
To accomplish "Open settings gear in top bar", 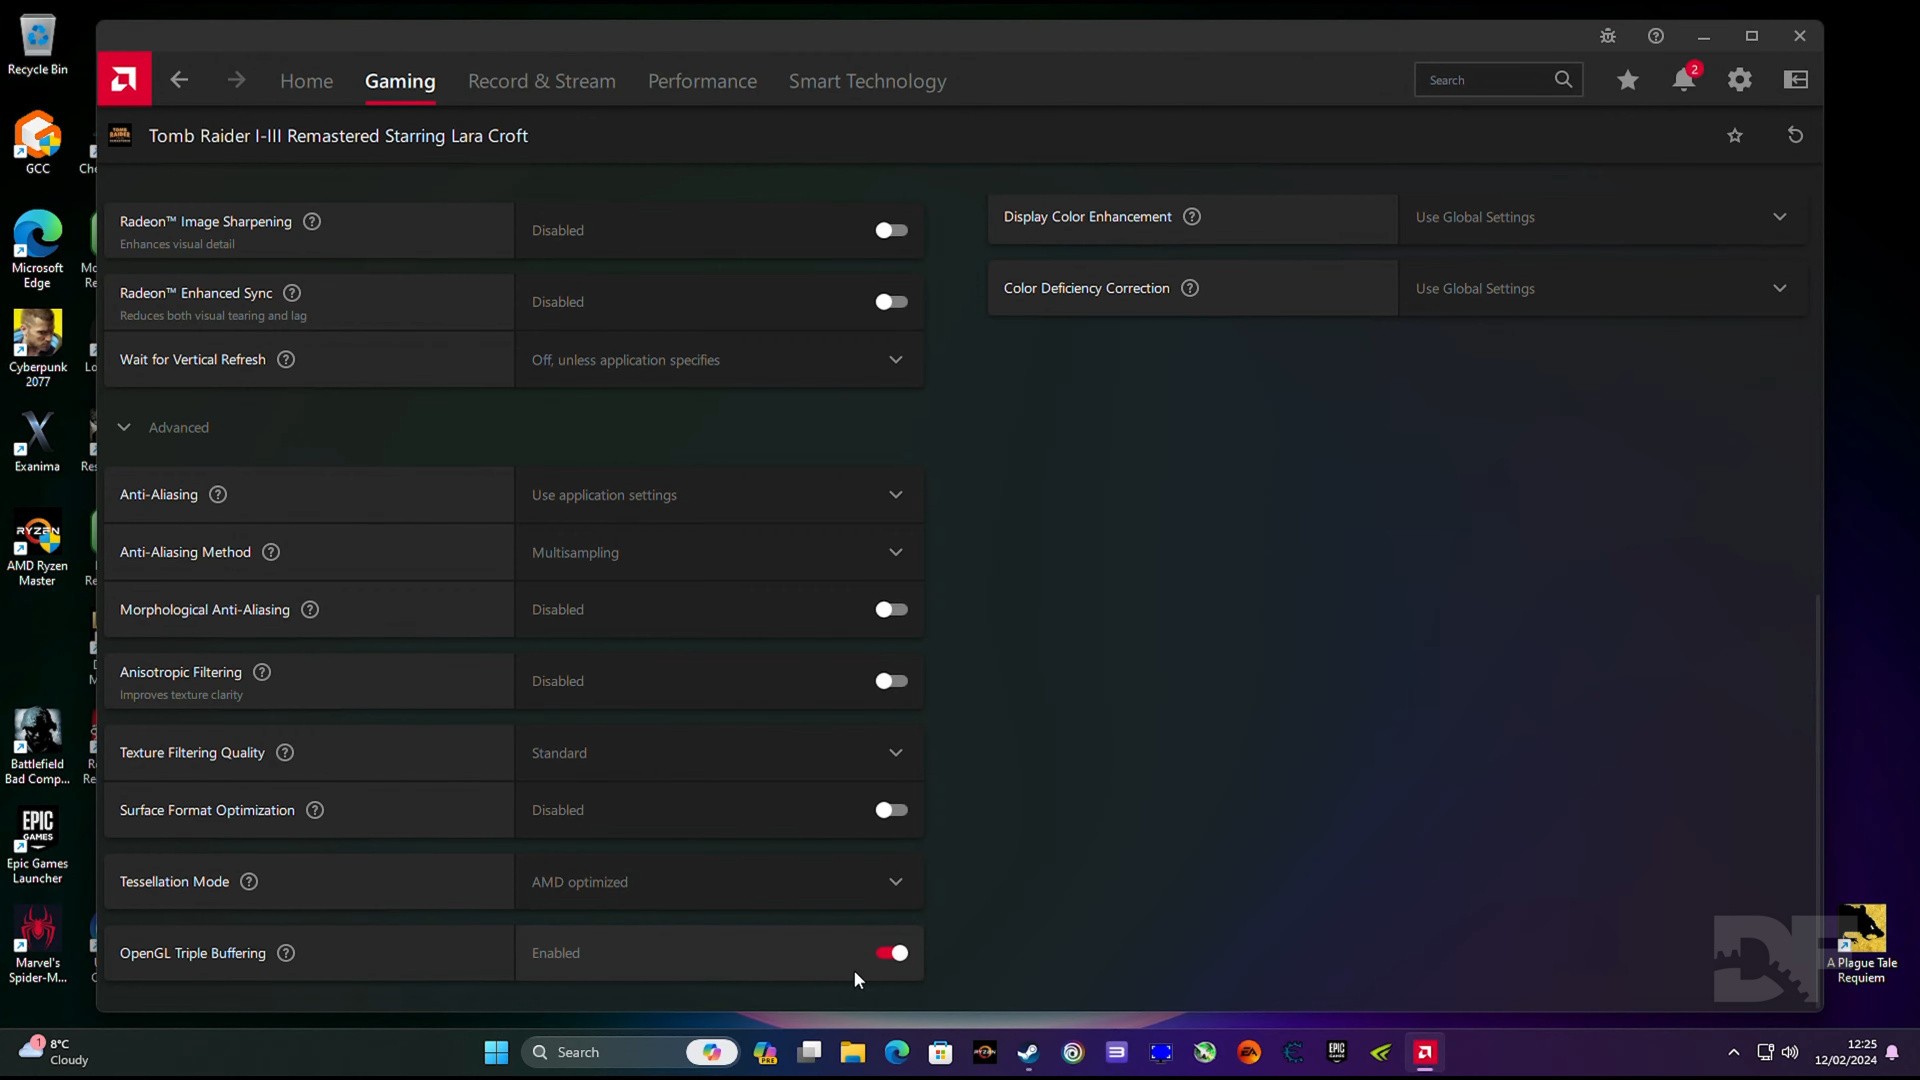I will (x=1740, y=80).
